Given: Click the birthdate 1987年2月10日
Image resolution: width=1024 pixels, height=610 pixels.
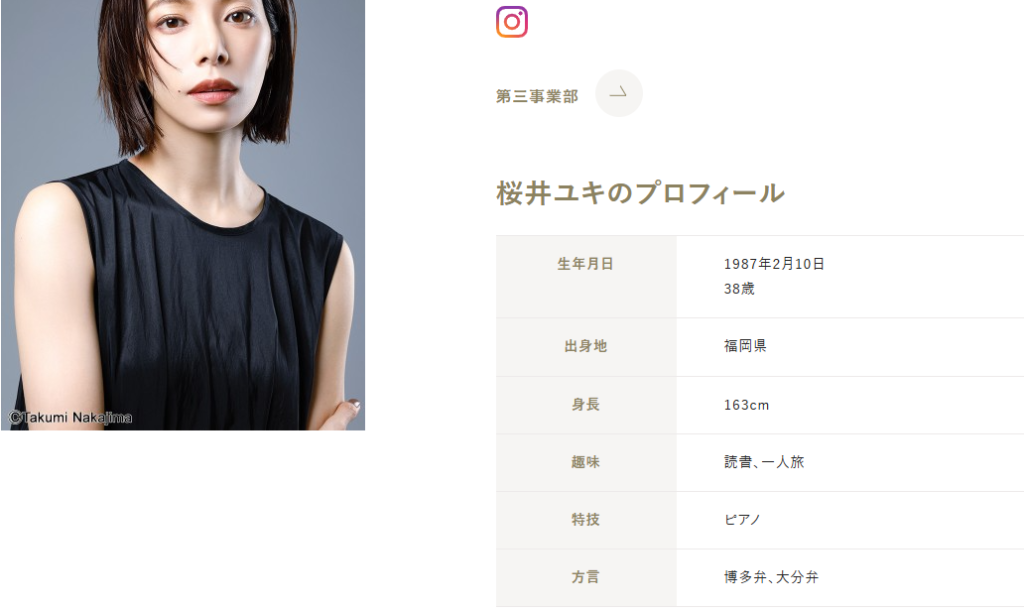Looking at the screenshot, I should (774, 264).
